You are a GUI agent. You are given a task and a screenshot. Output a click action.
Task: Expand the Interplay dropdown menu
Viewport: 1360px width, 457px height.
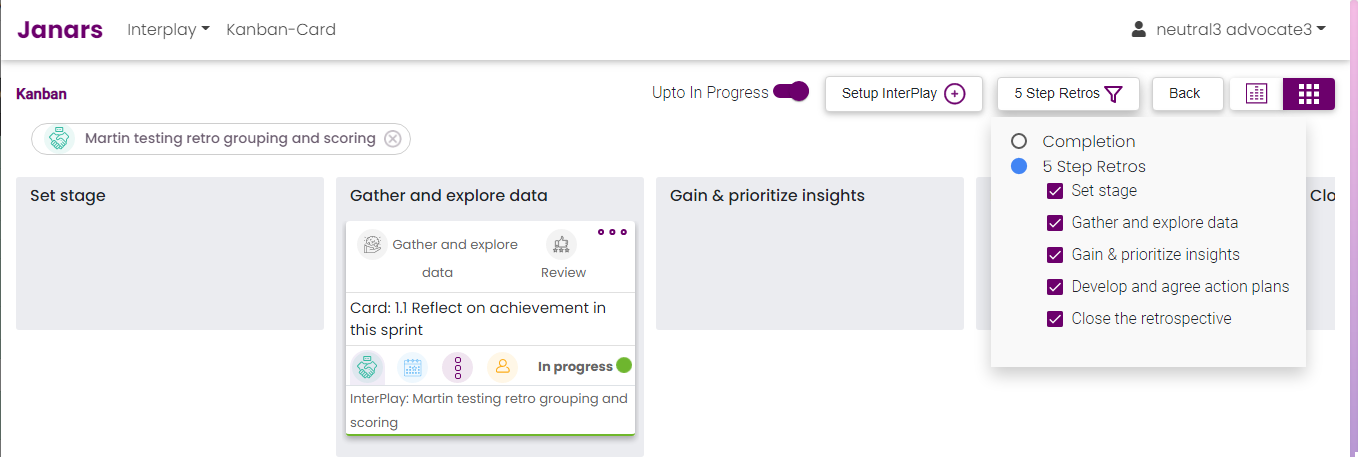click(x=168, y=30)
